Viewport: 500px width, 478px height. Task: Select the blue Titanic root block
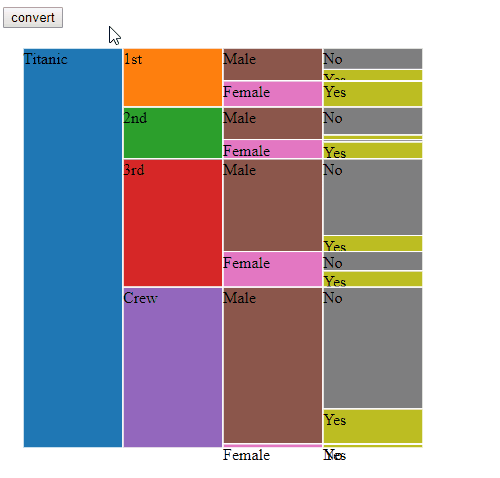pyautogui.click(x=73, y=248)
